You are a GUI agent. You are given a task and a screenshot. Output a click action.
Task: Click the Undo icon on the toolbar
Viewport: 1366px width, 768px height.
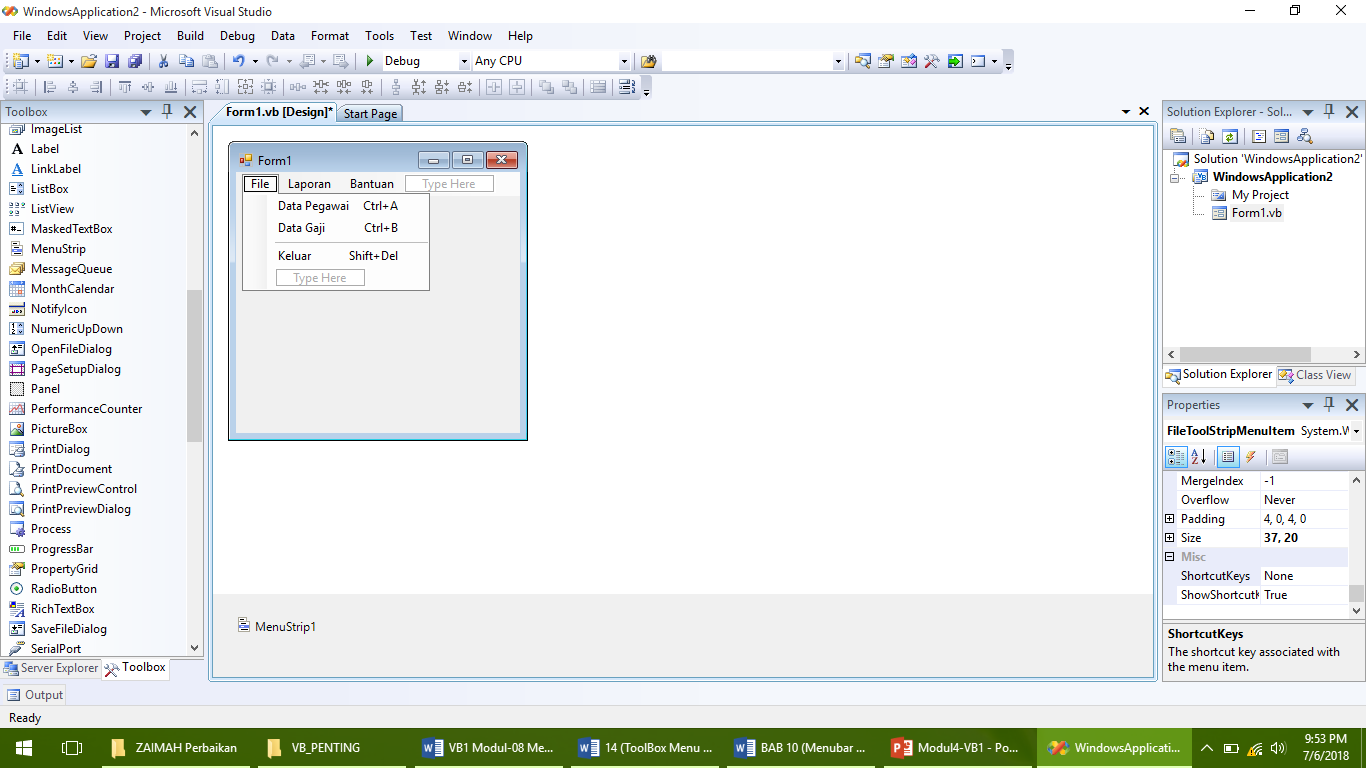(x=239, y=60)
